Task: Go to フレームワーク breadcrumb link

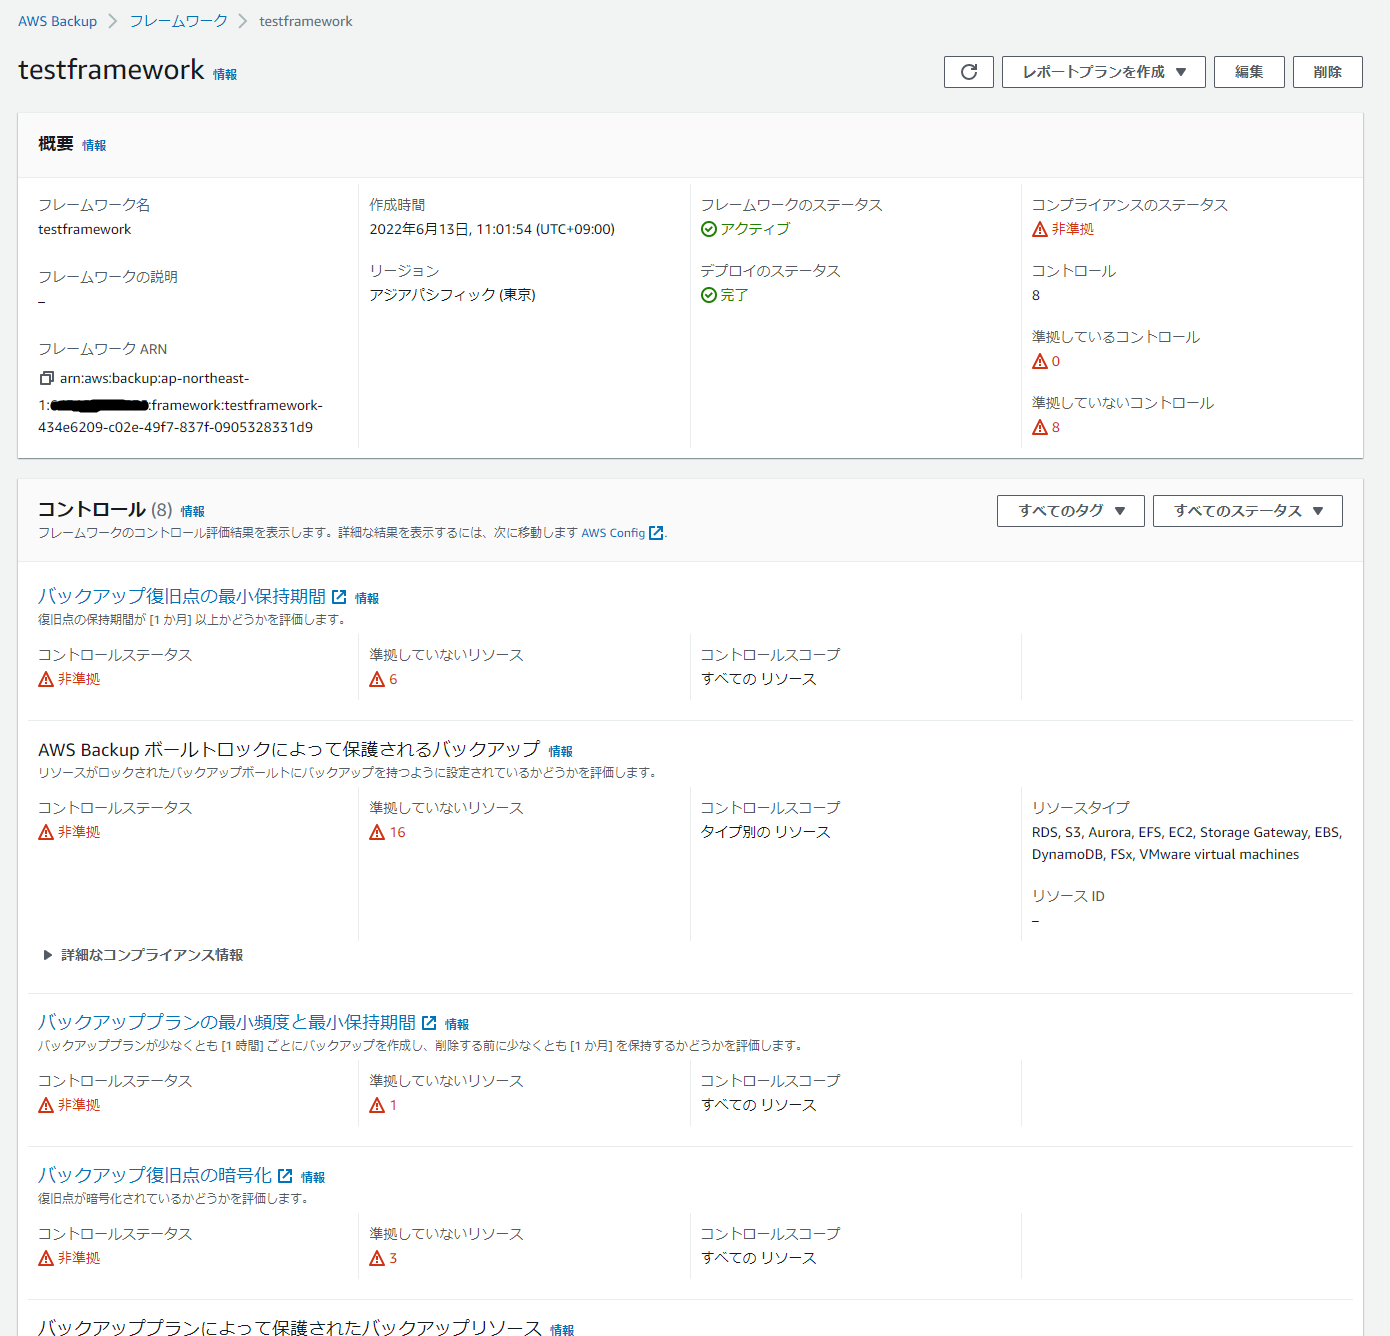Action: click(178, 21)
